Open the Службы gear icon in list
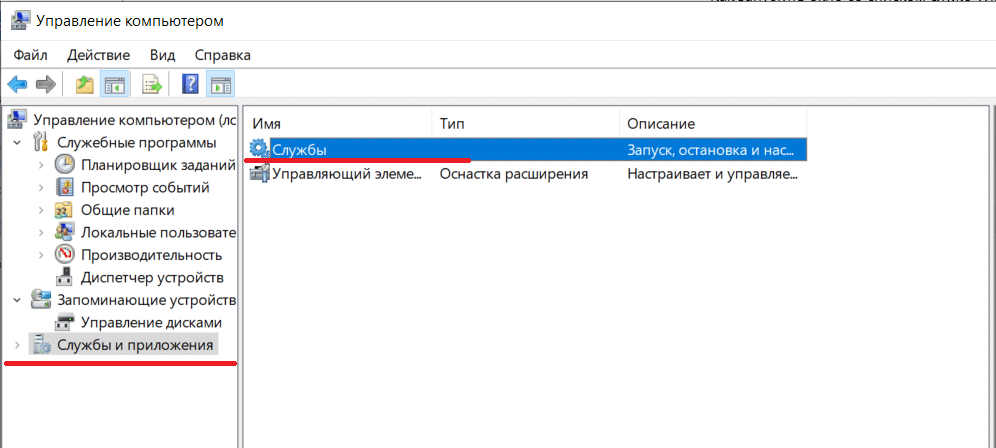 [259, 149]
